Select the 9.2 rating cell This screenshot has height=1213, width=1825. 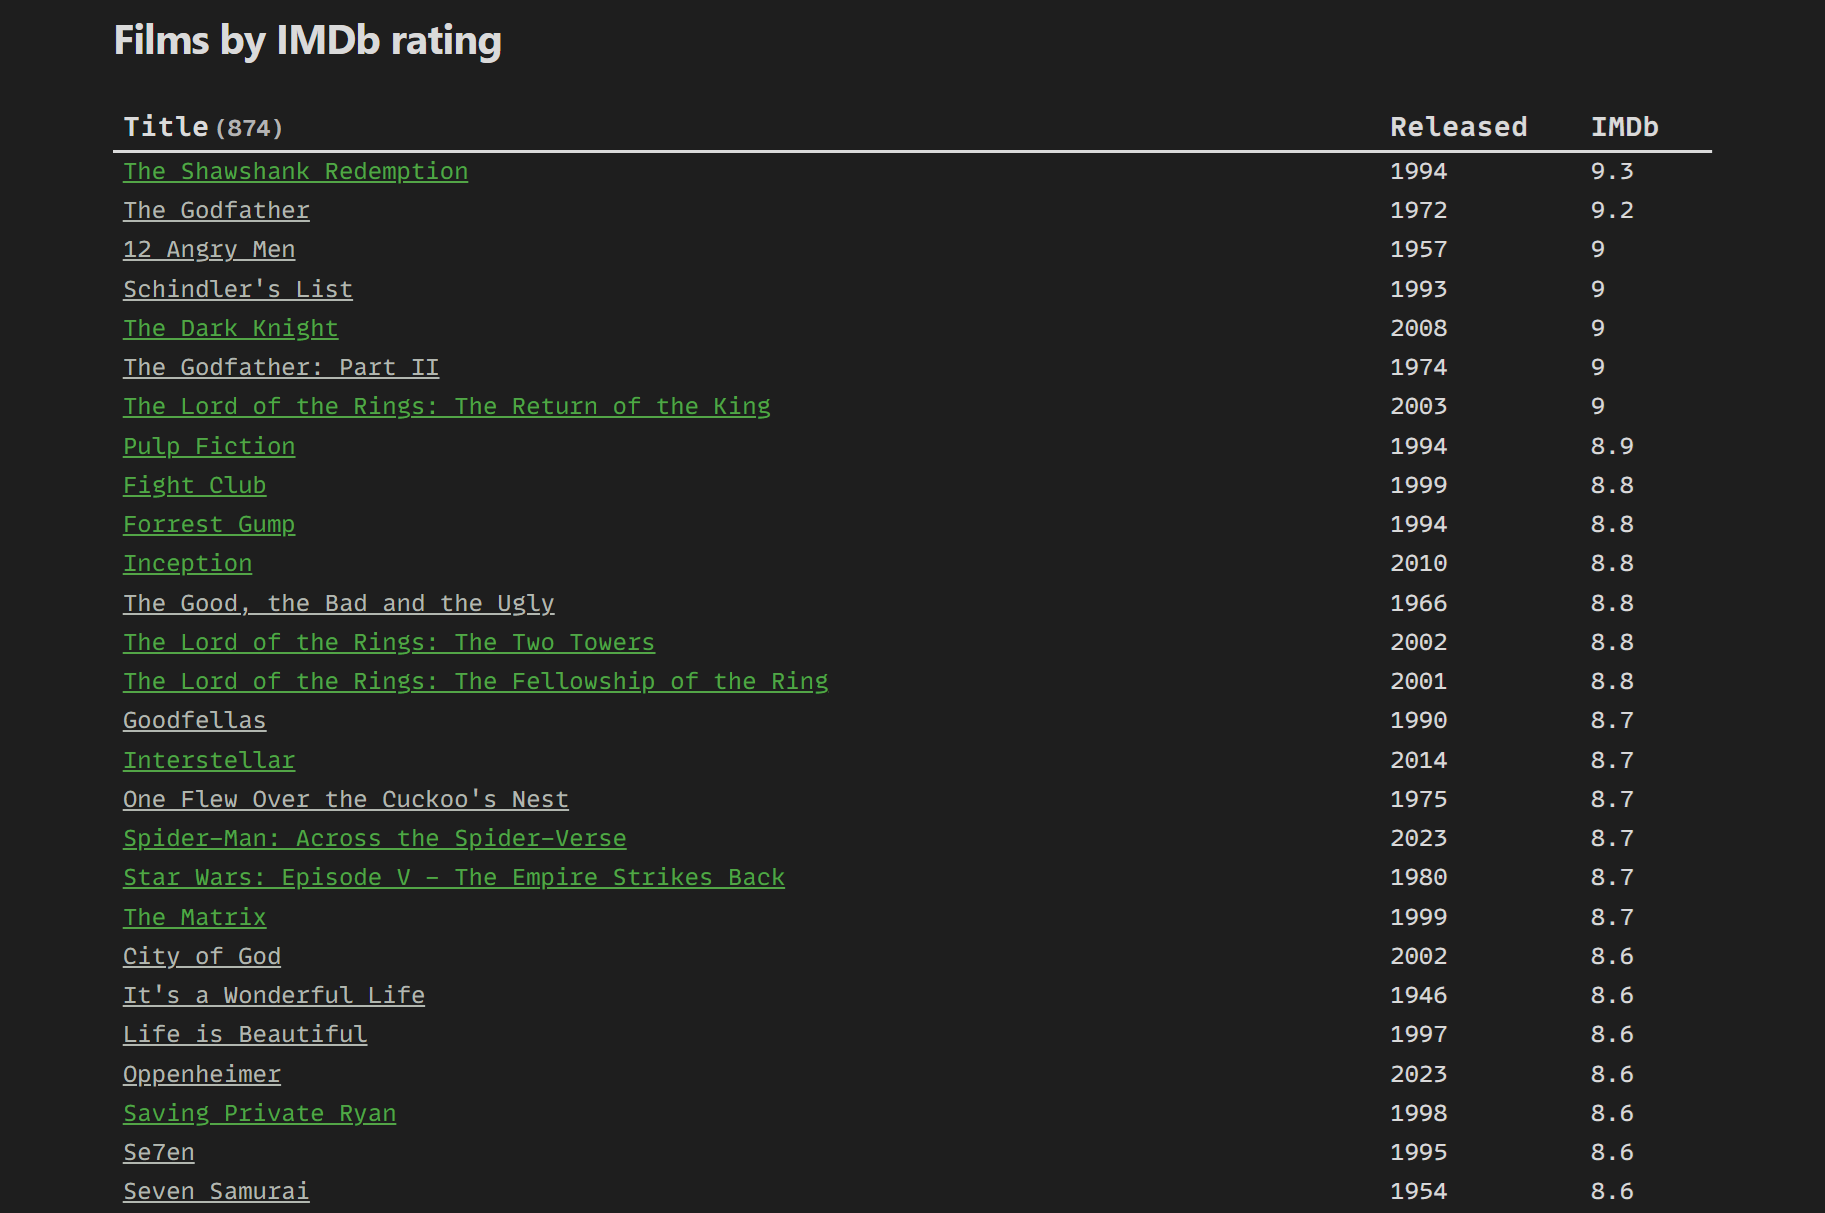(x=1612, y=210)
